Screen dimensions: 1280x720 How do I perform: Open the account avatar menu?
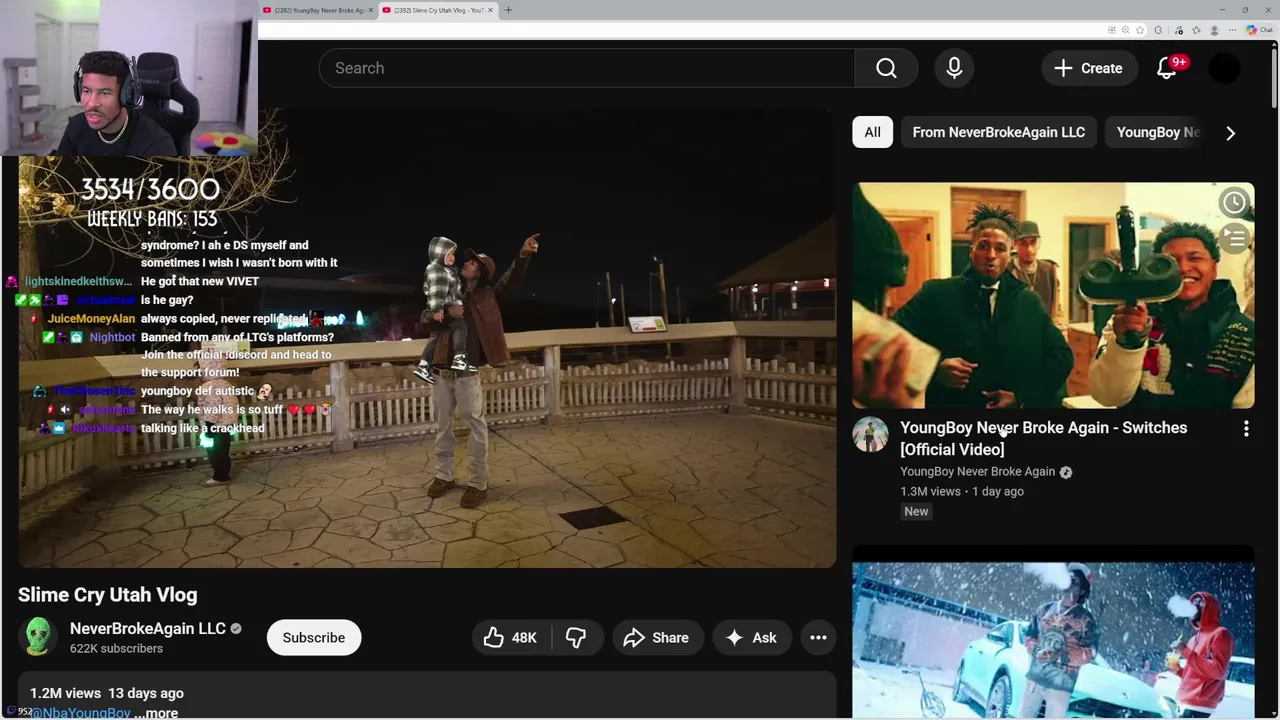click(1224, 68)
